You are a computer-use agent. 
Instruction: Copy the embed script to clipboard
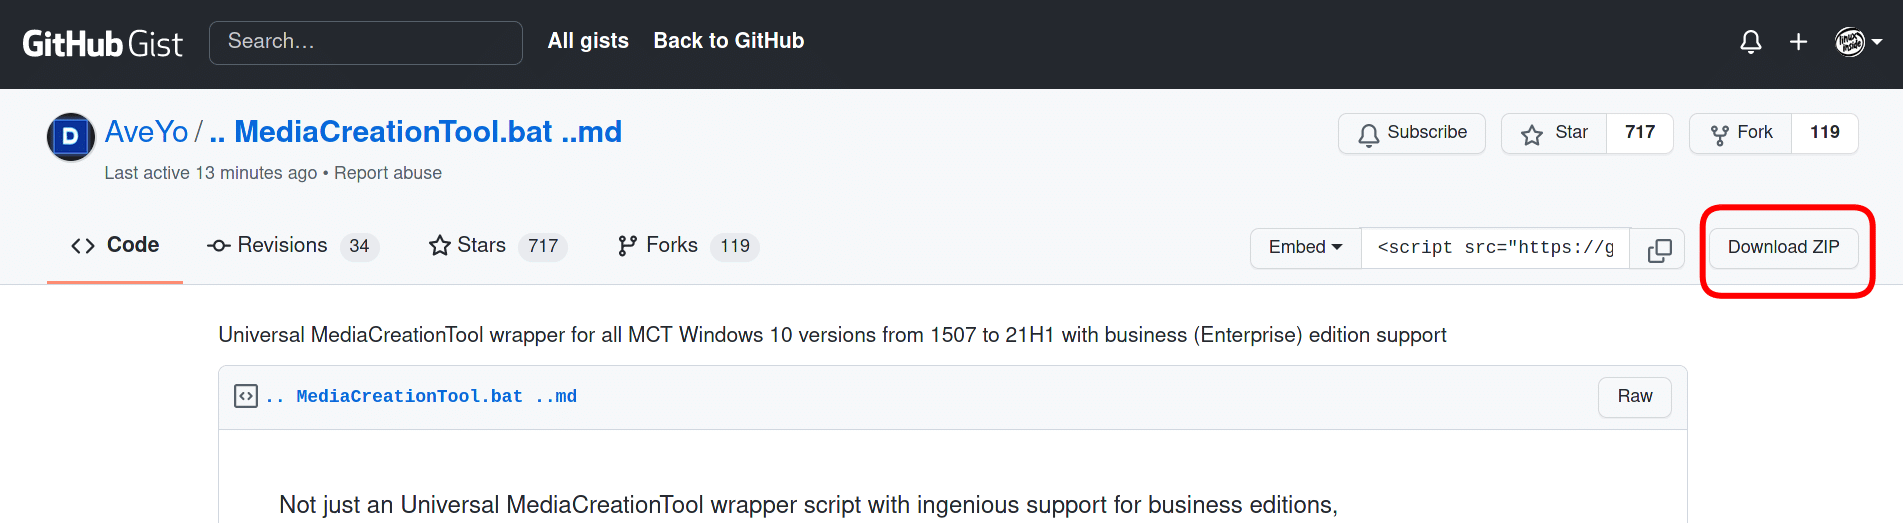pyautogui.click(x=1658, y=249)
